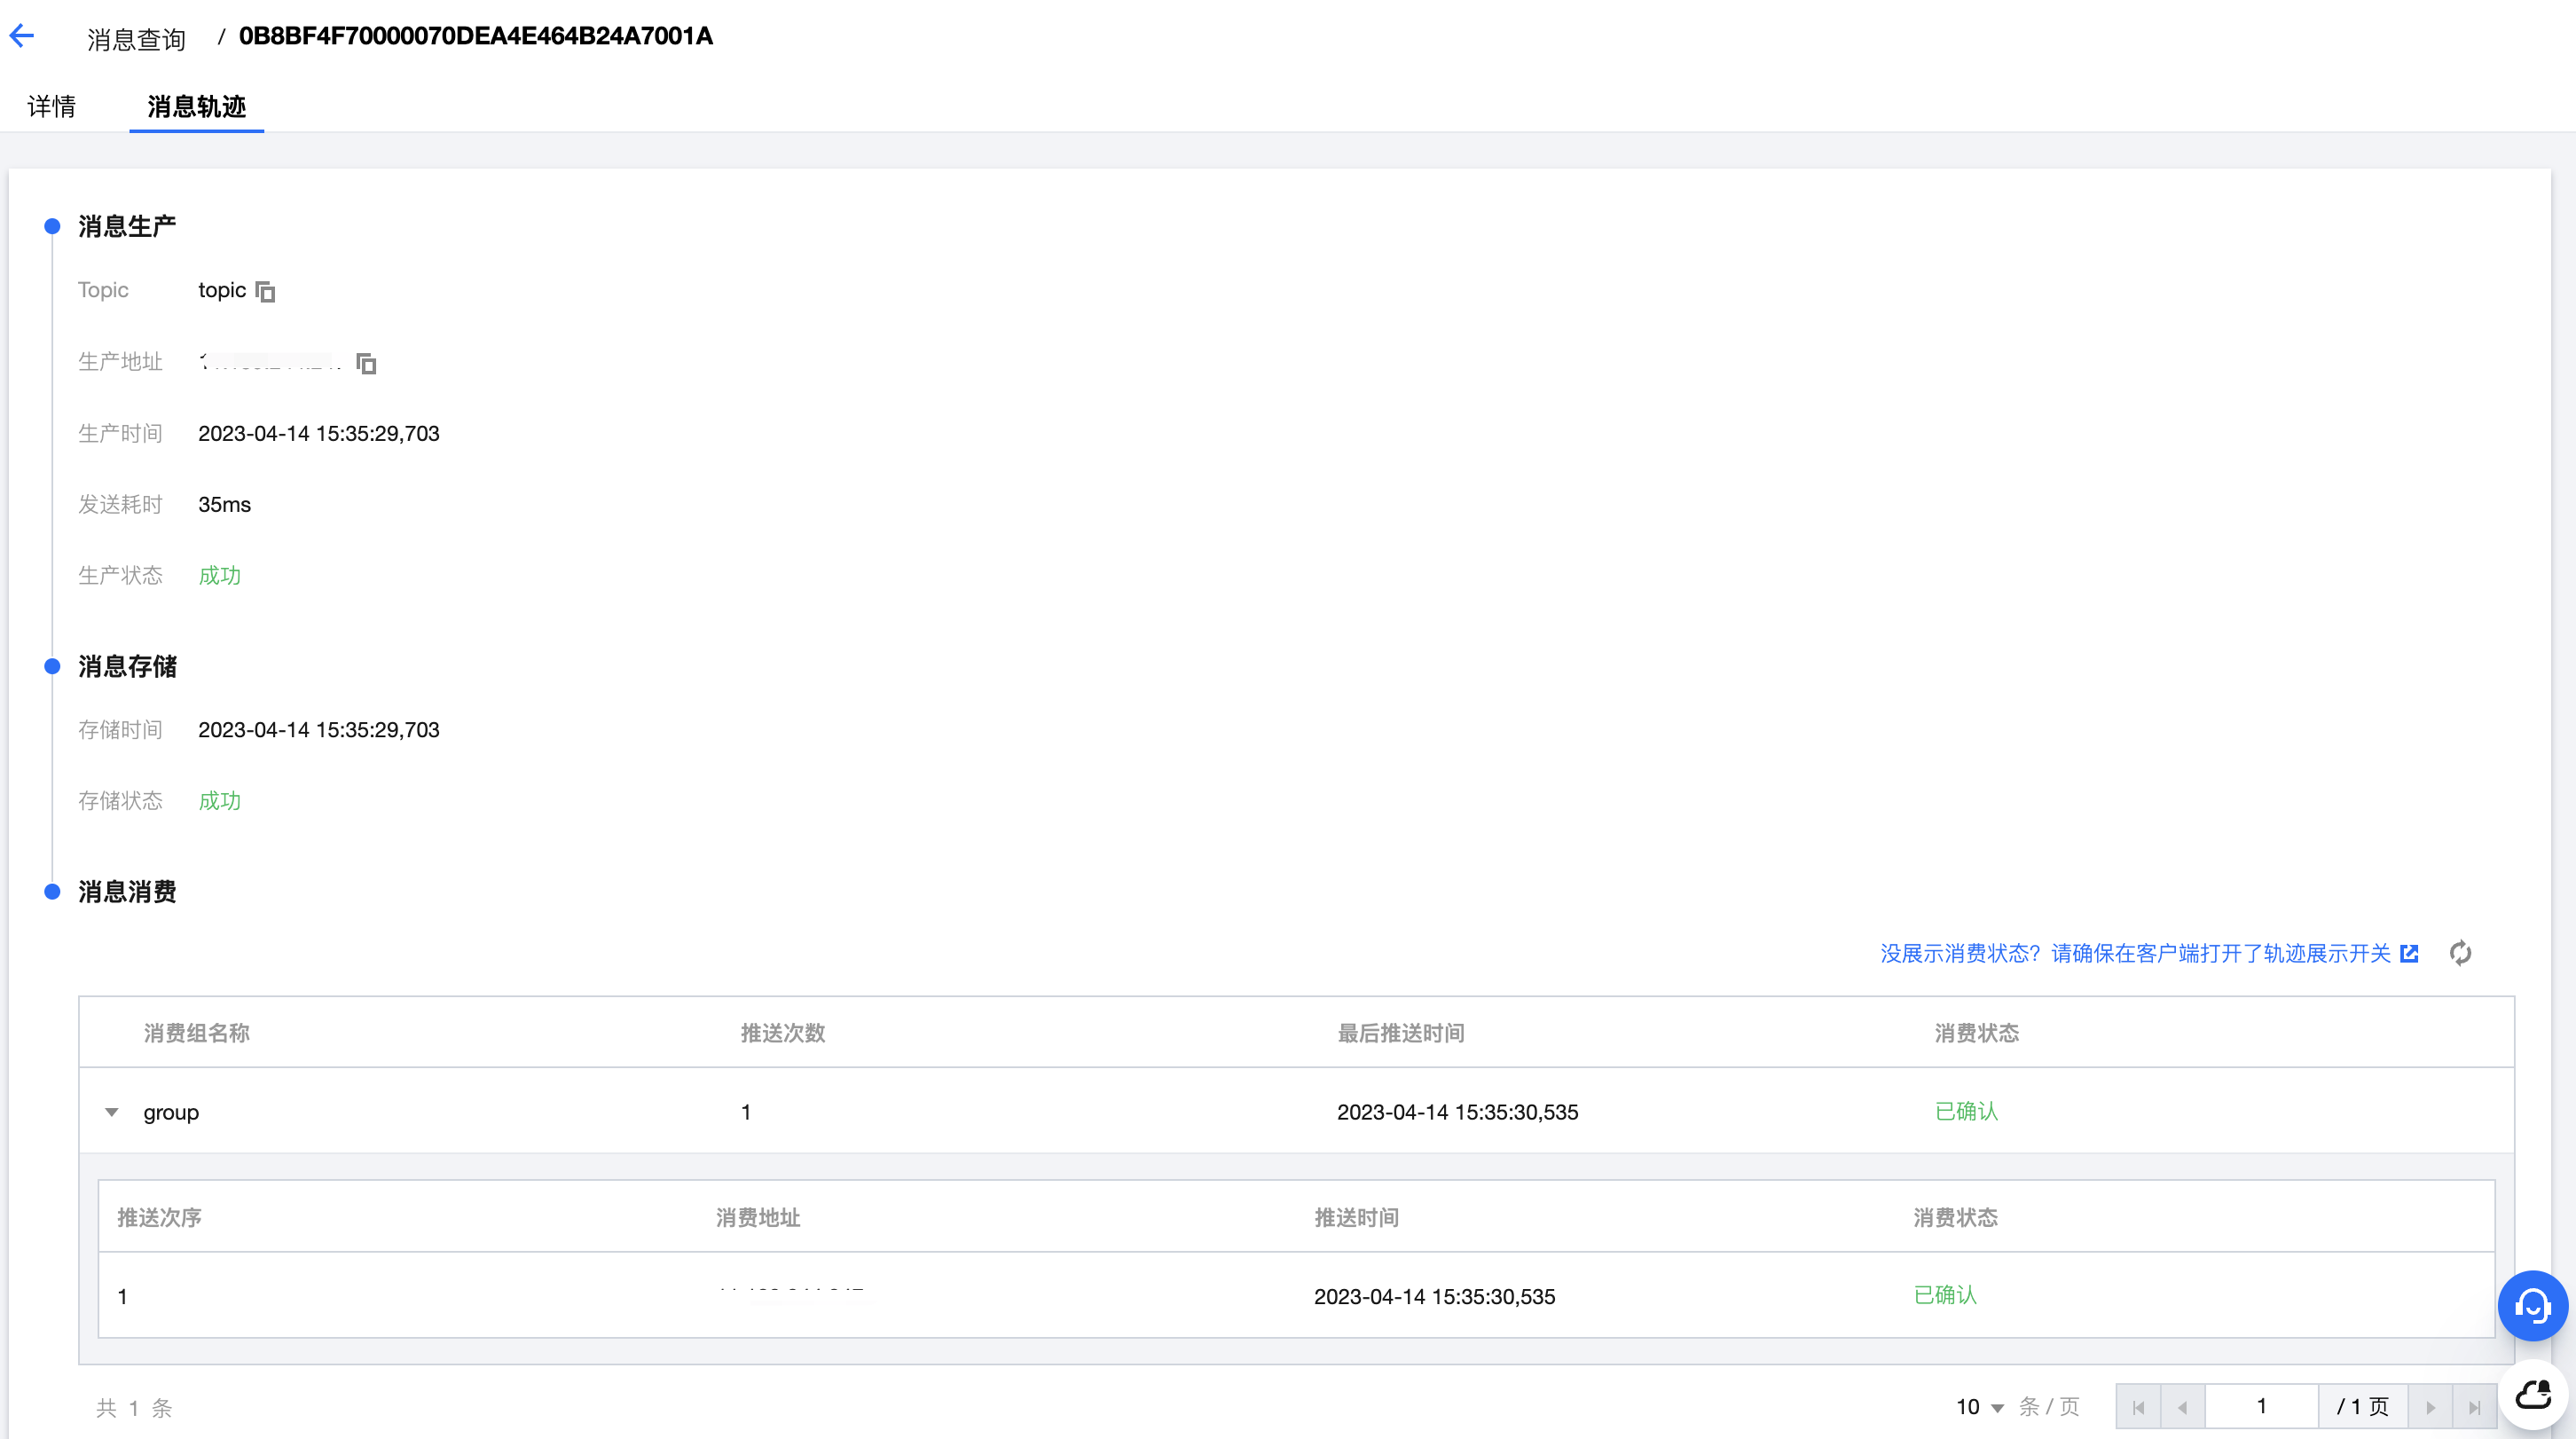
Task: Click the group row 已确认 status
Action: (x=1966, y=1111)
